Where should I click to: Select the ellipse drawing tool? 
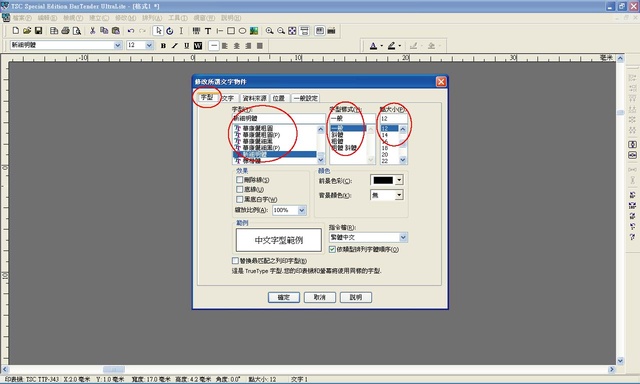(x=242, y=31)
